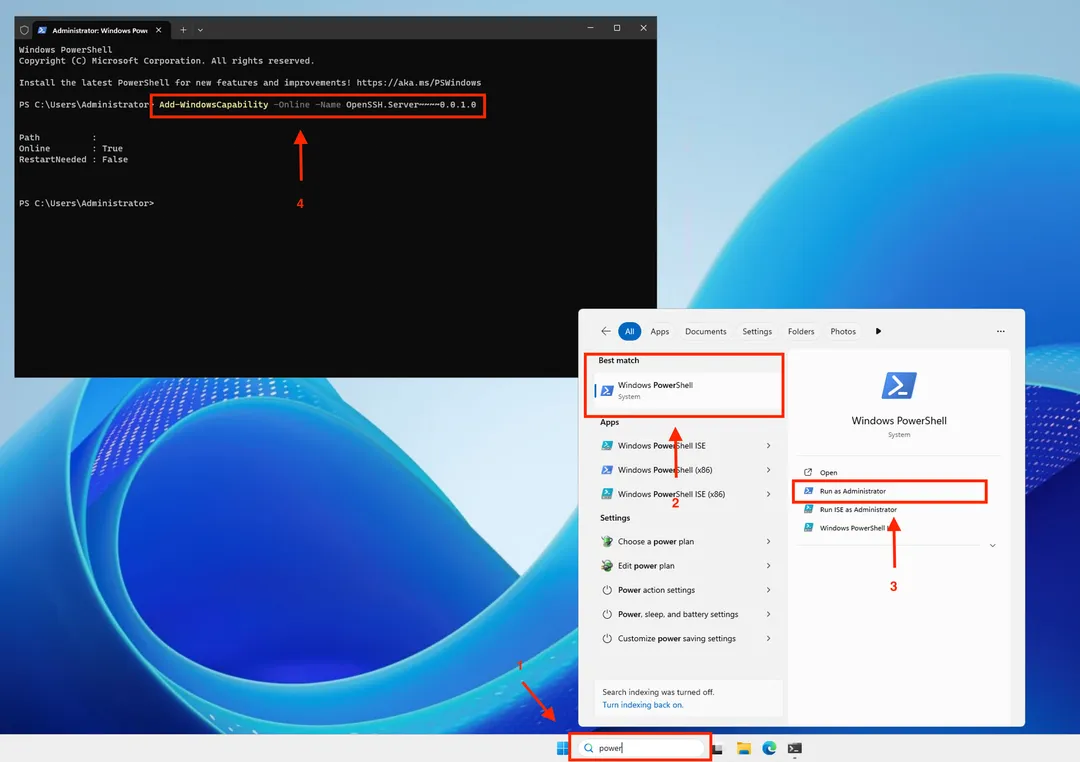Open the Terminal icon on the taskbar
Screen dimensions: 1080x762
[x=795, y=748]
